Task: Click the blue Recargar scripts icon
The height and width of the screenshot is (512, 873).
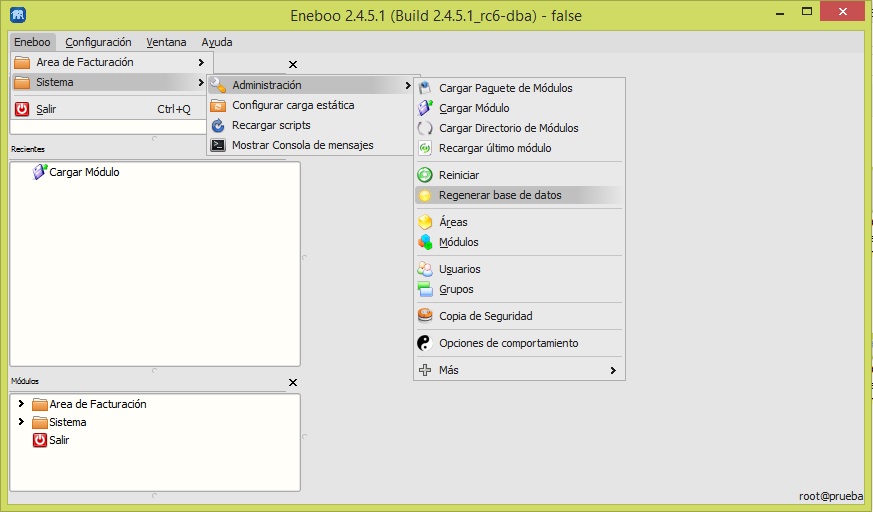Action: pyautogui.click(x=218, y=125)
